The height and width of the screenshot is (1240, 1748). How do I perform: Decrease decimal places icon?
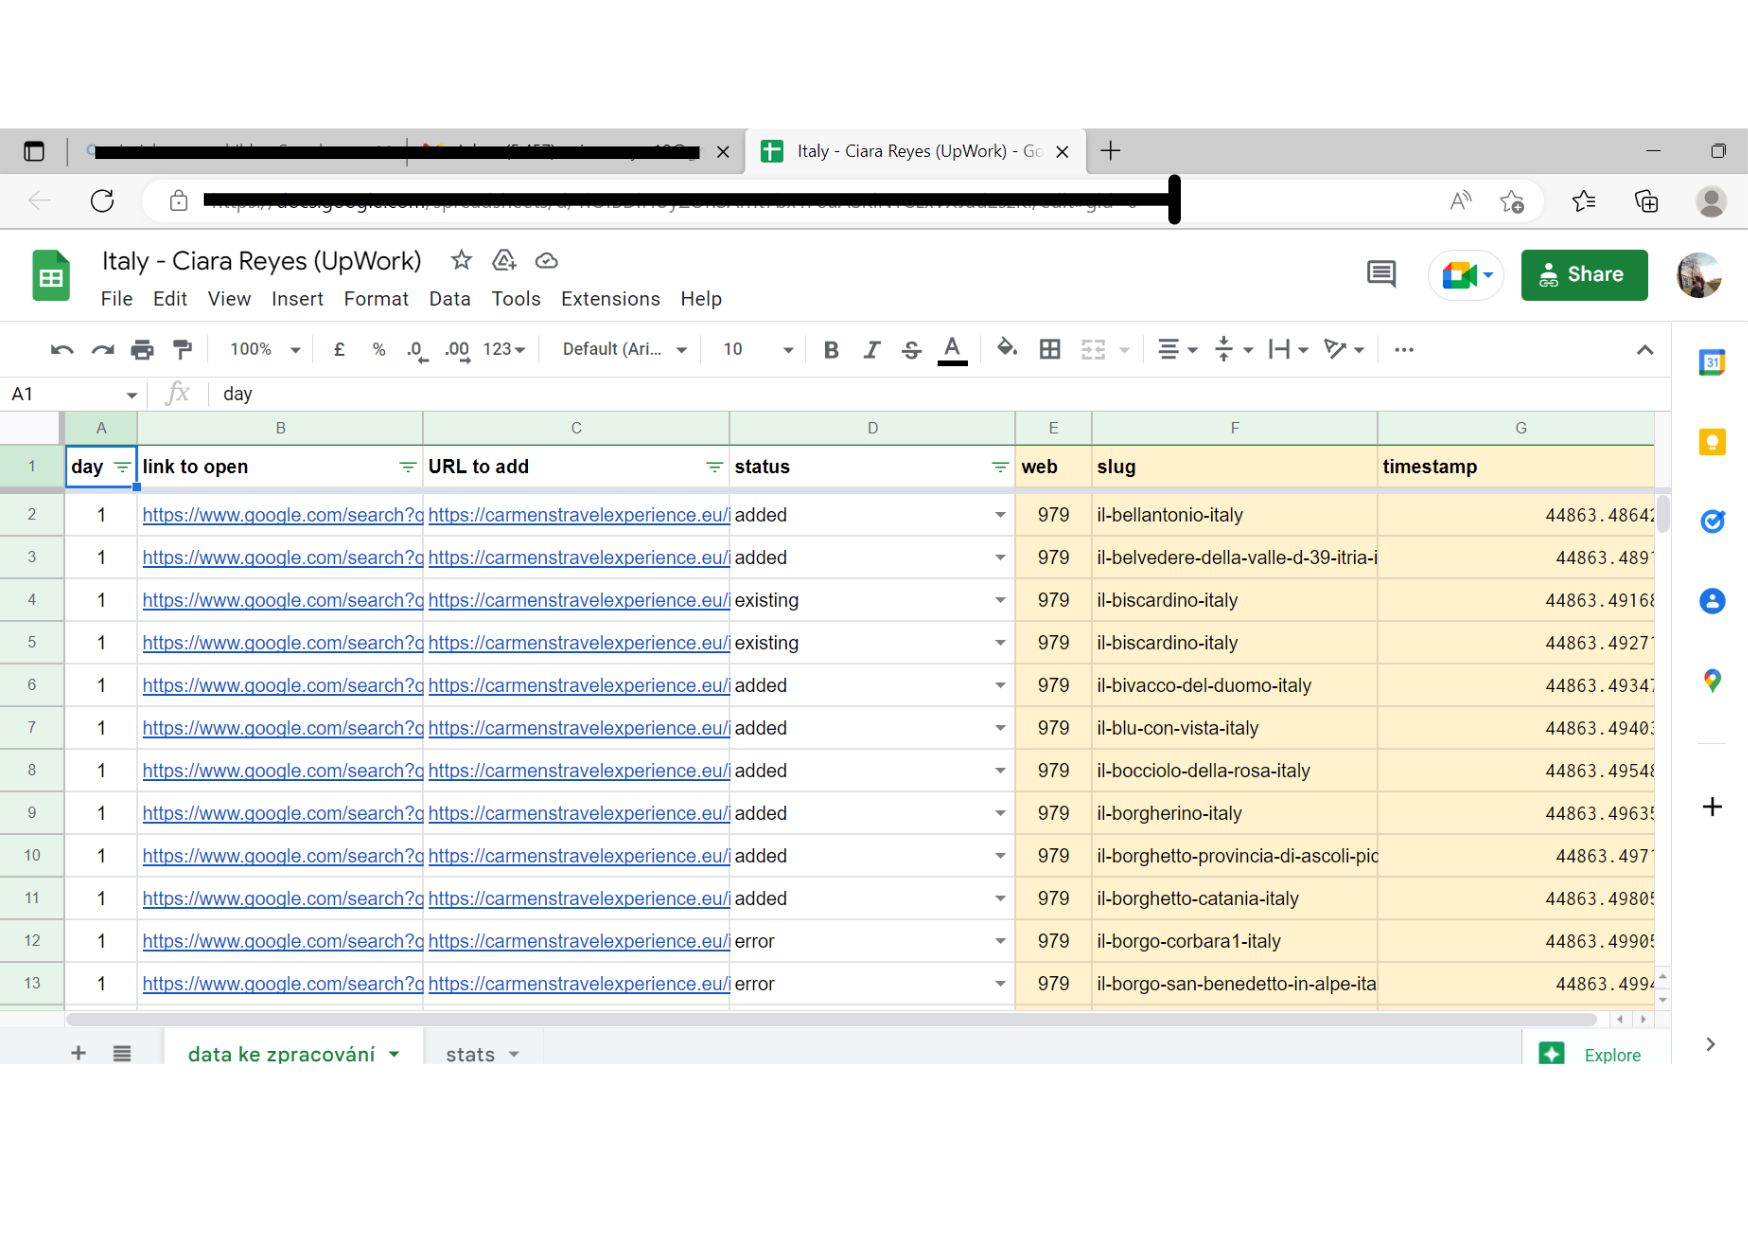[417, 350]
